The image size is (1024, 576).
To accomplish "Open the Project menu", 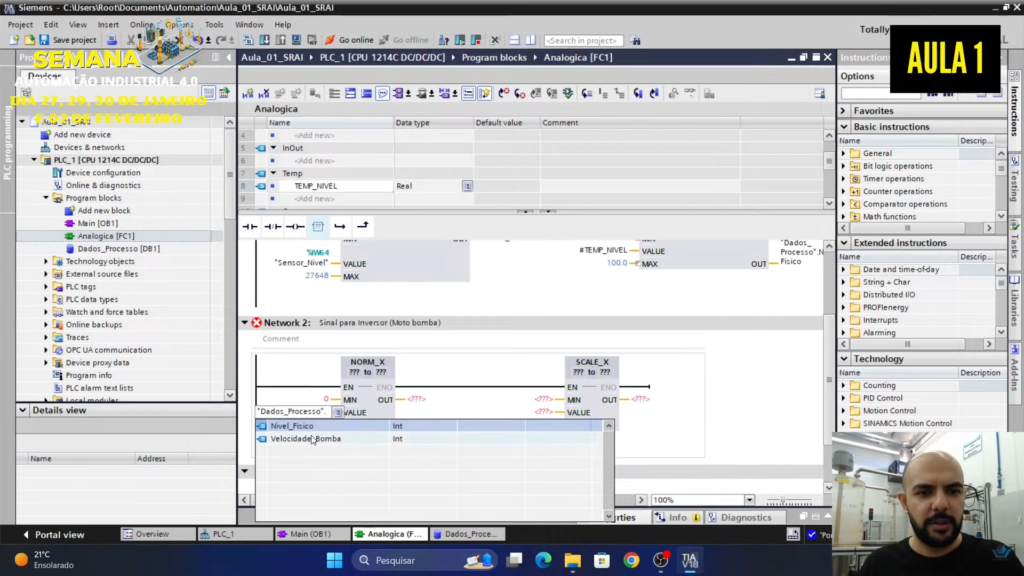I will pos(20,24).
